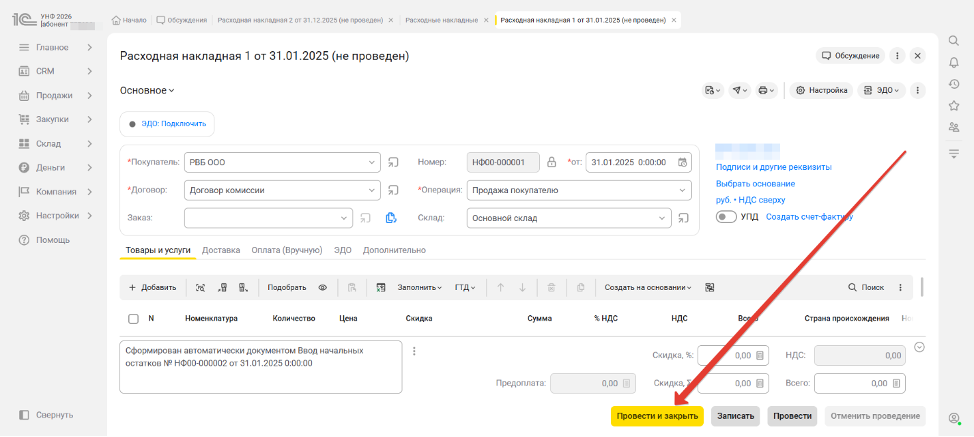
Task: Click the calendar icon in date field
Action: tap(683, 162)
